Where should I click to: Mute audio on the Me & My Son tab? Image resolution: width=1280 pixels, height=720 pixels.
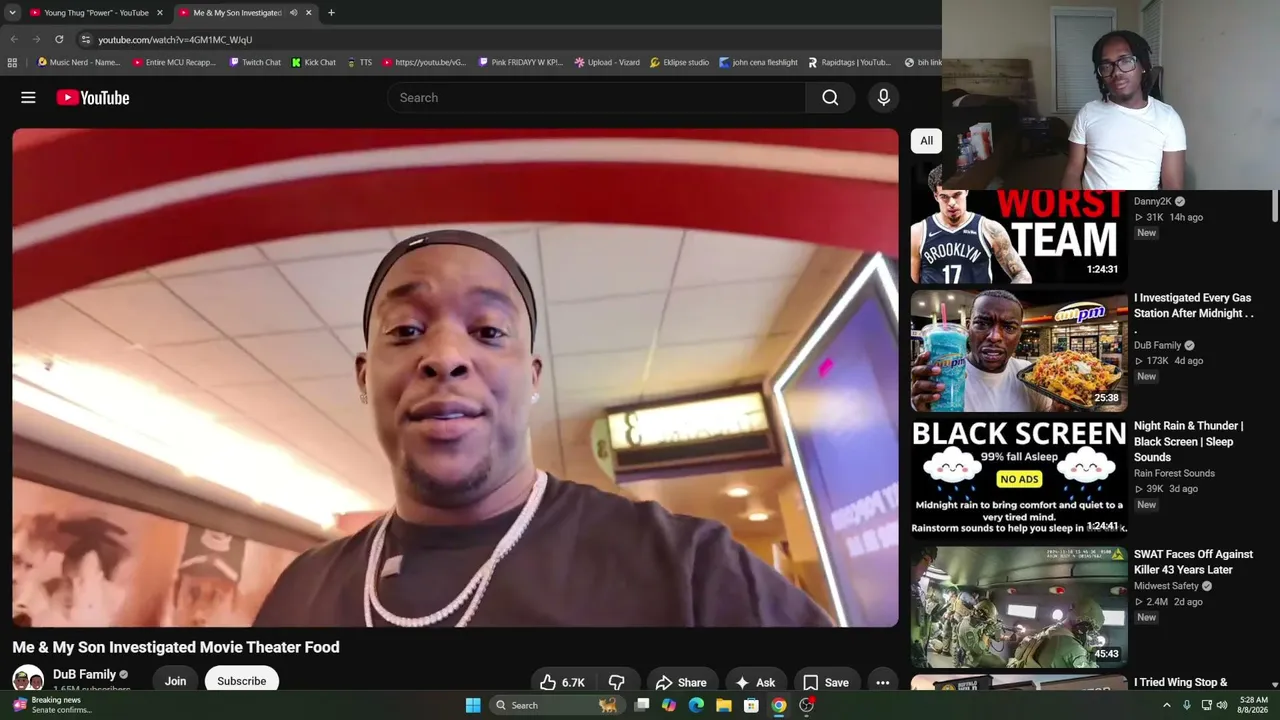293,13
